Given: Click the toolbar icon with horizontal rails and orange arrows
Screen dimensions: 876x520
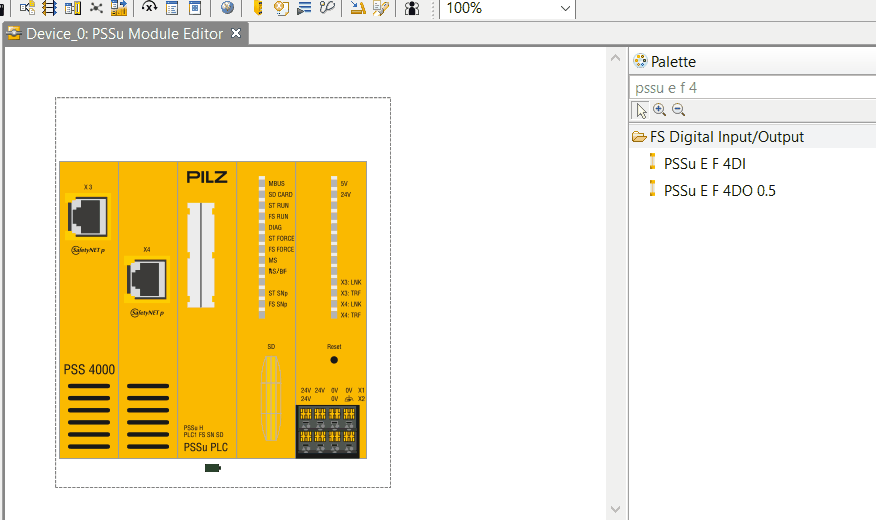Looking at the screenshot, I should pos(50,8).
